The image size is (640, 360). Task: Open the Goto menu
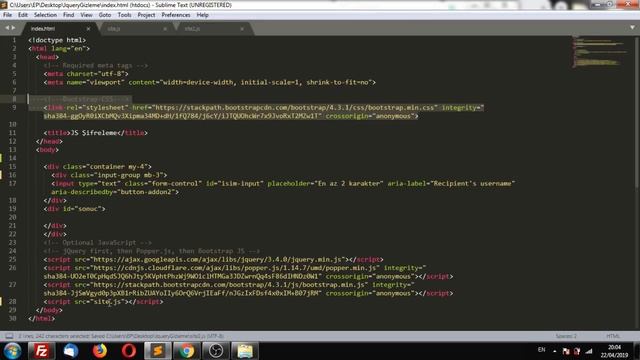(105, 15)
